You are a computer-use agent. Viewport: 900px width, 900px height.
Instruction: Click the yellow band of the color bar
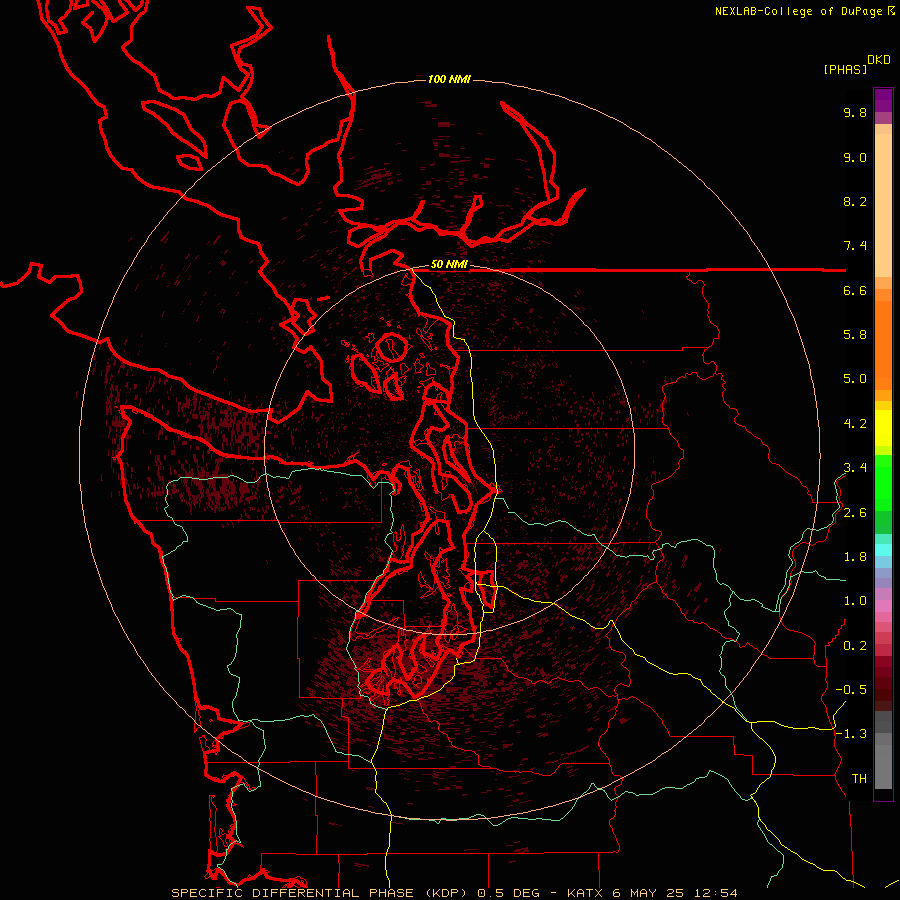pos(883,428)
